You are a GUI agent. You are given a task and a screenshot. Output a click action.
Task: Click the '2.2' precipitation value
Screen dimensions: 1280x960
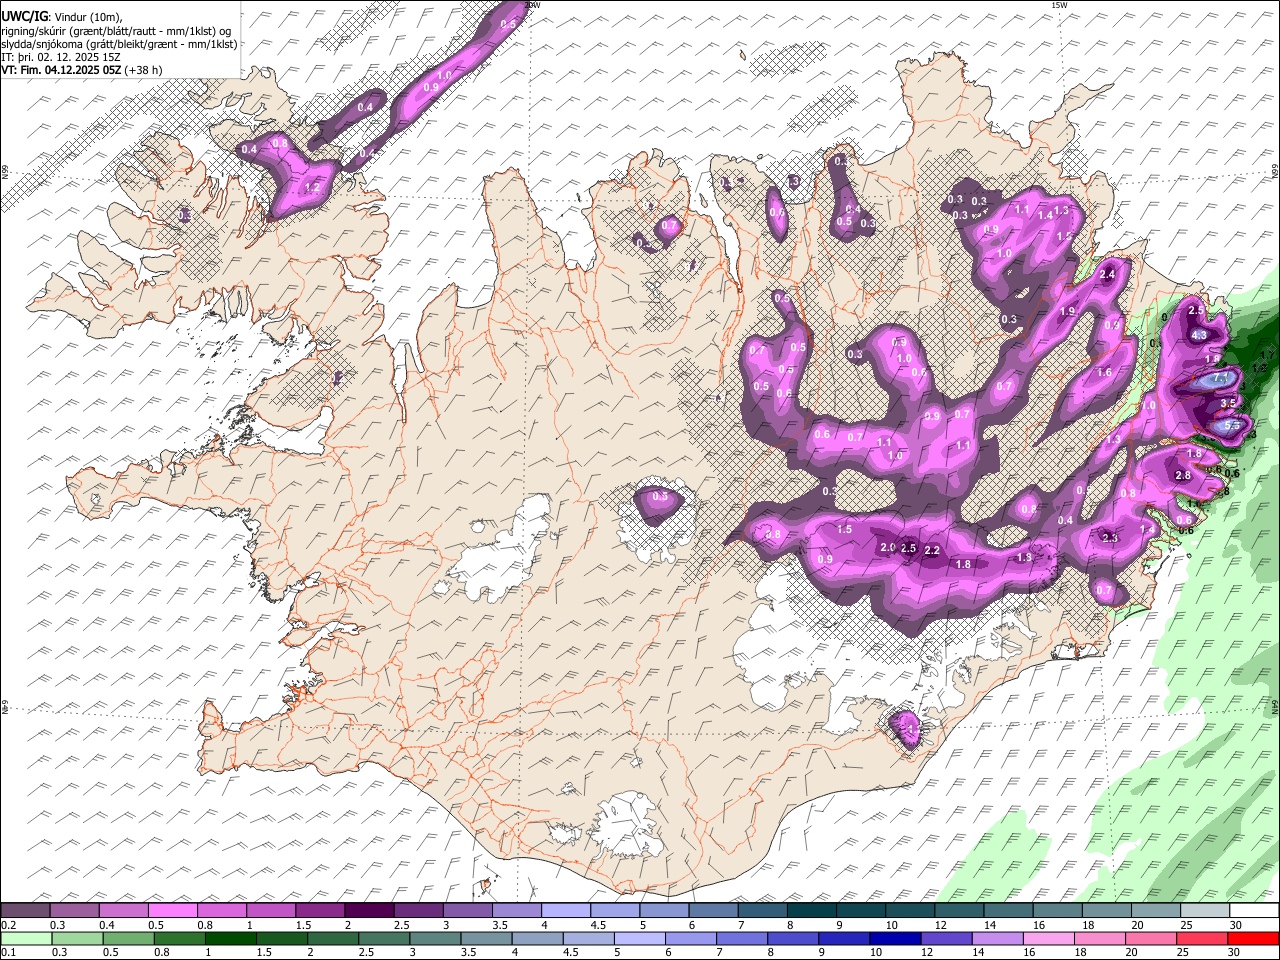tap(932, 551)
